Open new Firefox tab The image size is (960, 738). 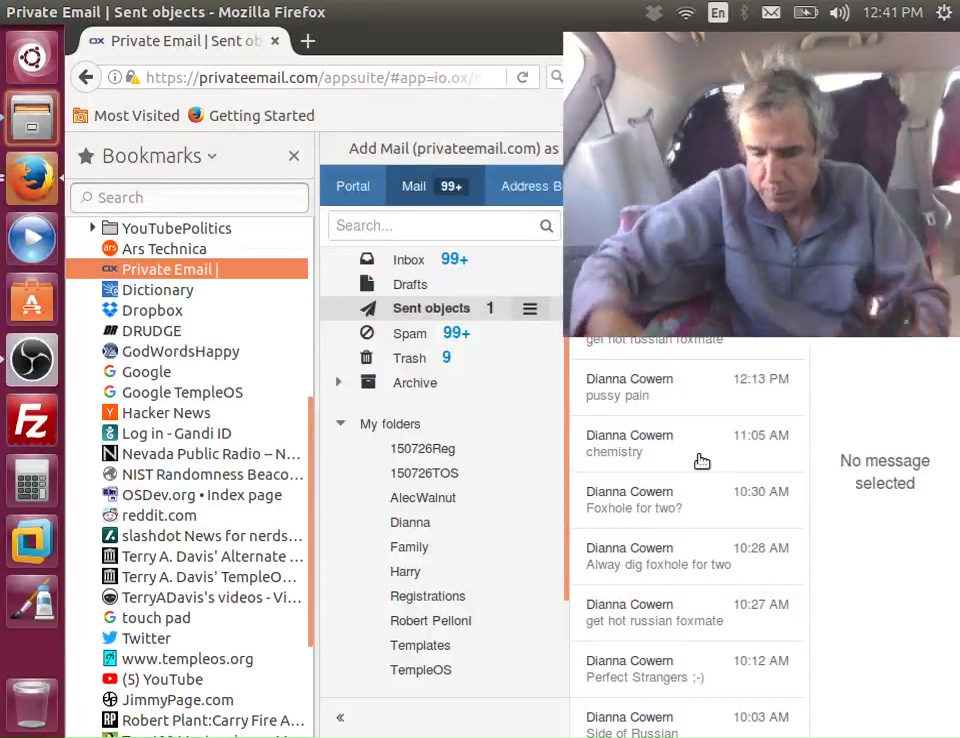tap(308, 41)
